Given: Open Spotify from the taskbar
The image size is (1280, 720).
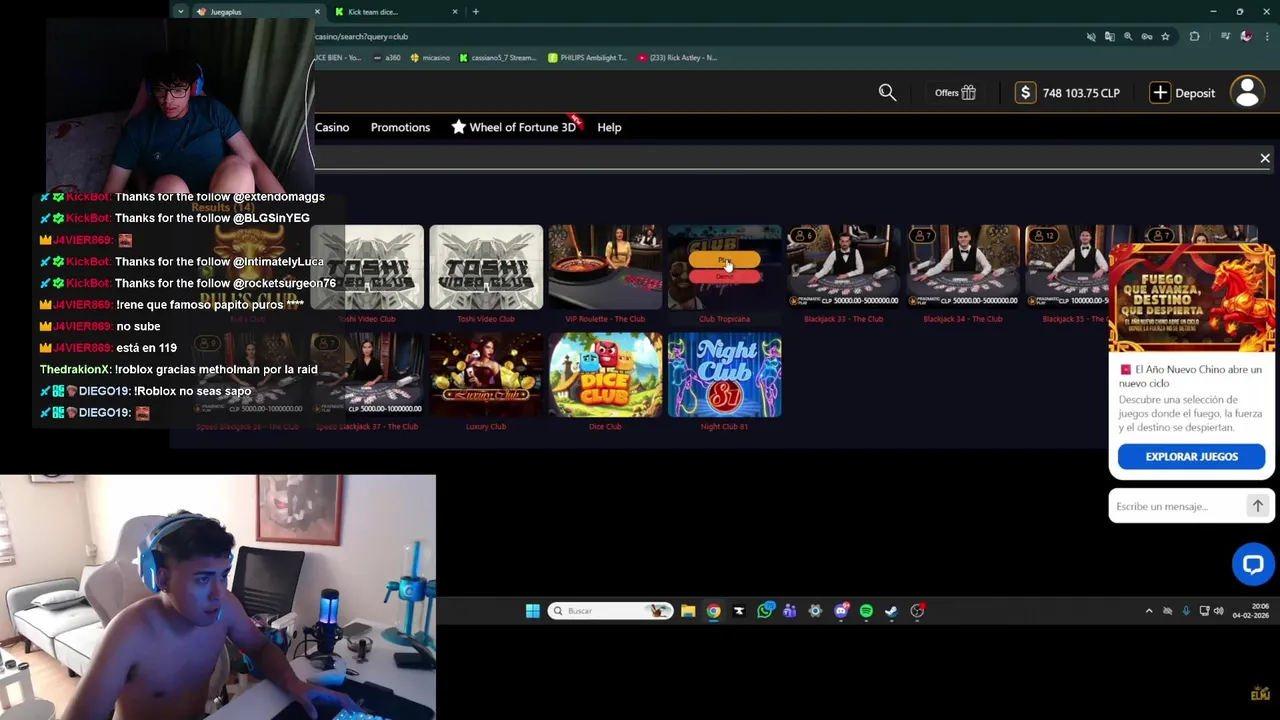Looking at the screenshot, I should tap(866, 611).
